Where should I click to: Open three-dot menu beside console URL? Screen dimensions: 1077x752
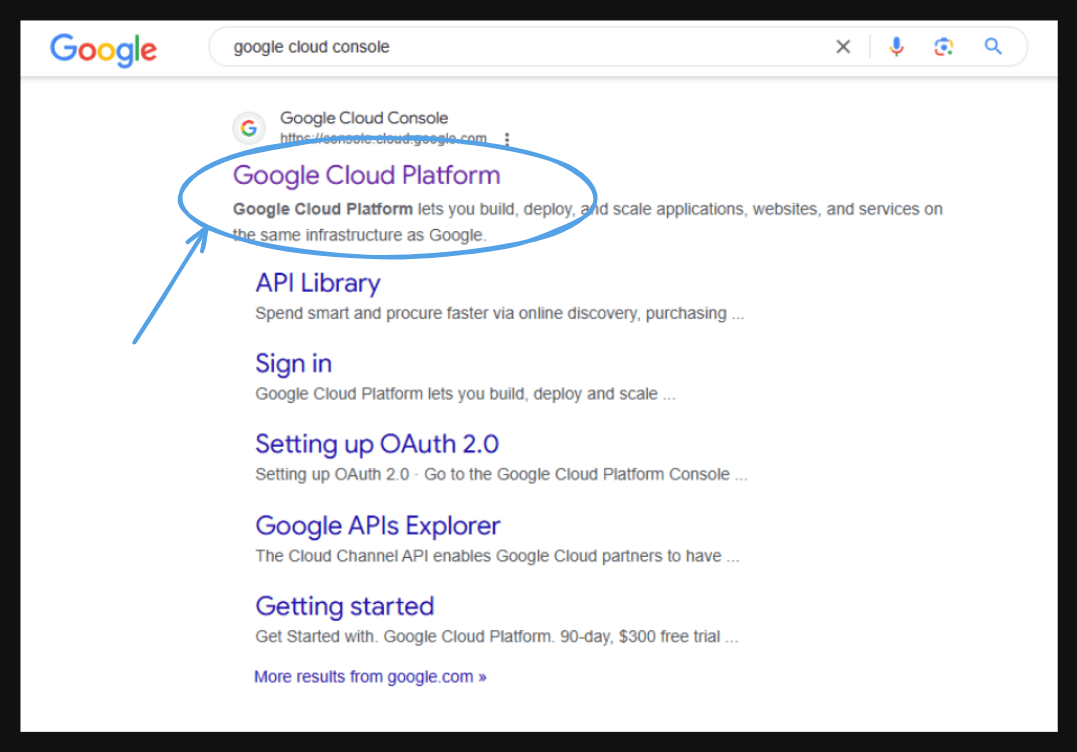pos(507,139)
